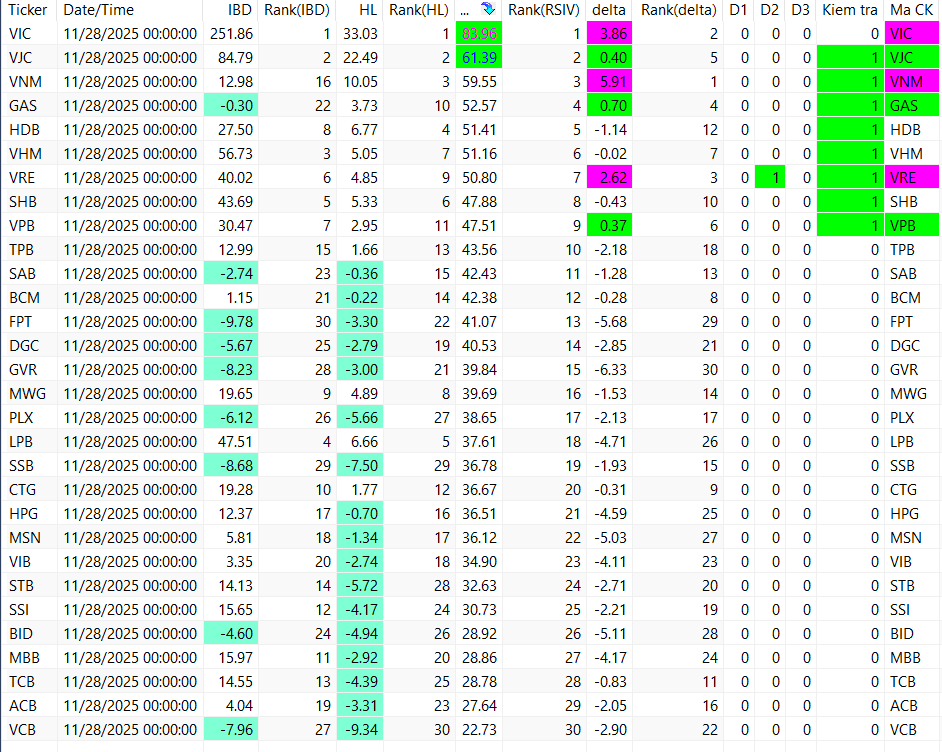Click the magenta VRE cell in Ma CK

click(x=911, y=178)
